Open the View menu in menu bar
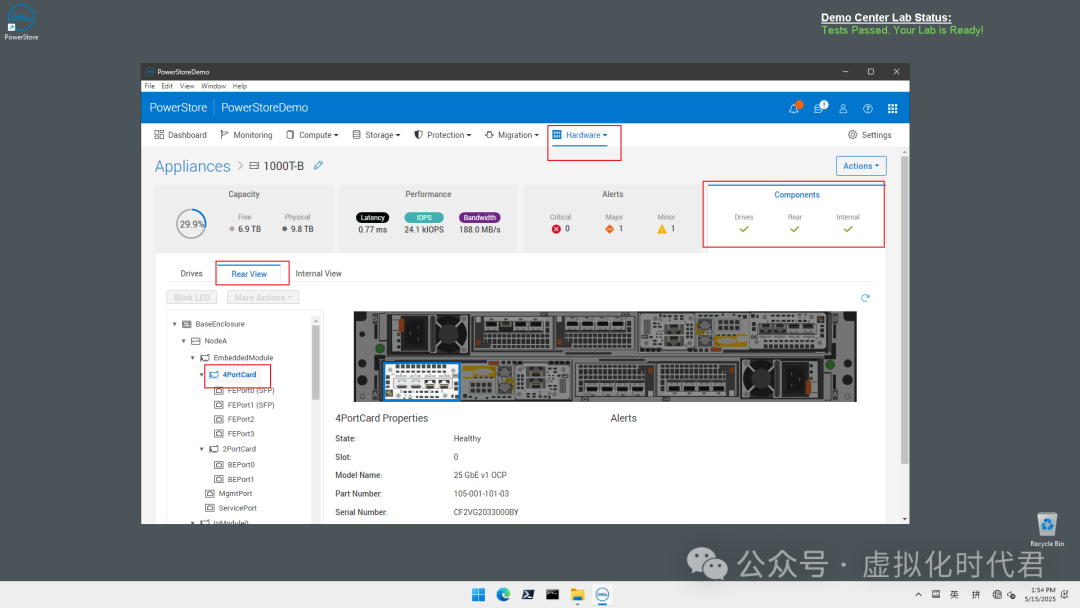1080x608 pixels. pos(187,86)
